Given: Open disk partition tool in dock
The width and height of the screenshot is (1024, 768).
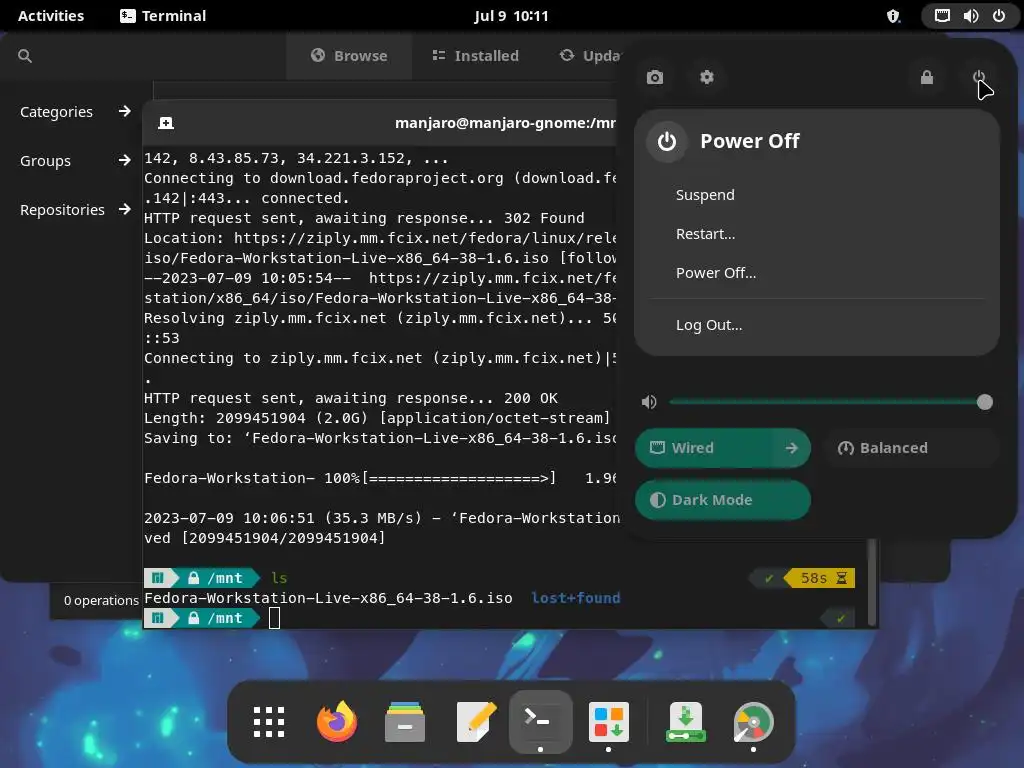Looking at the screenshot, I should 753,722.
